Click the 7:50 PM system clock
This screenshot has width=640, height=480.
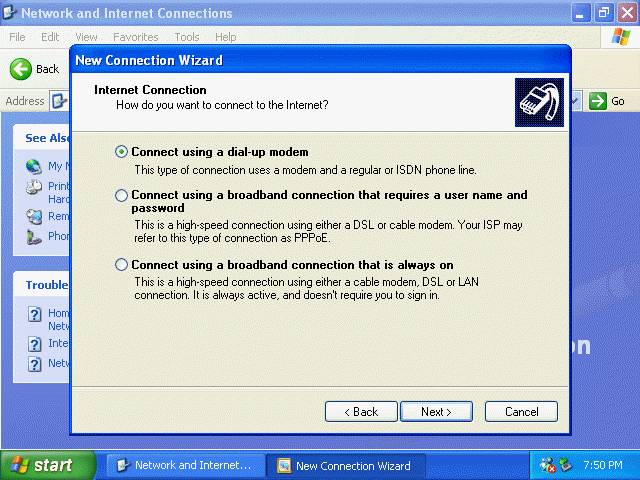click(x=603, y=465)
